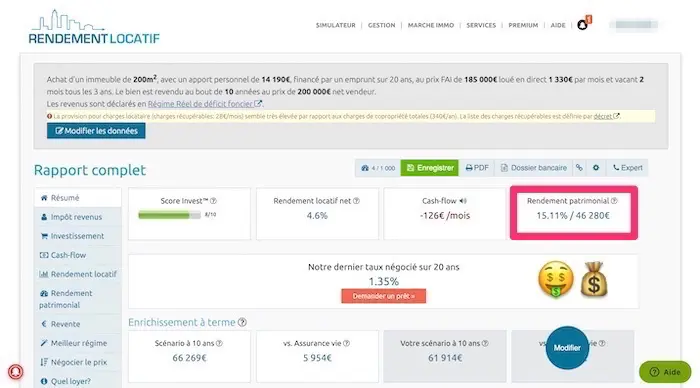Screen dimensions: 700x388
Task: Show help for Scénario à 10 ans
Action: click(219, 343)
